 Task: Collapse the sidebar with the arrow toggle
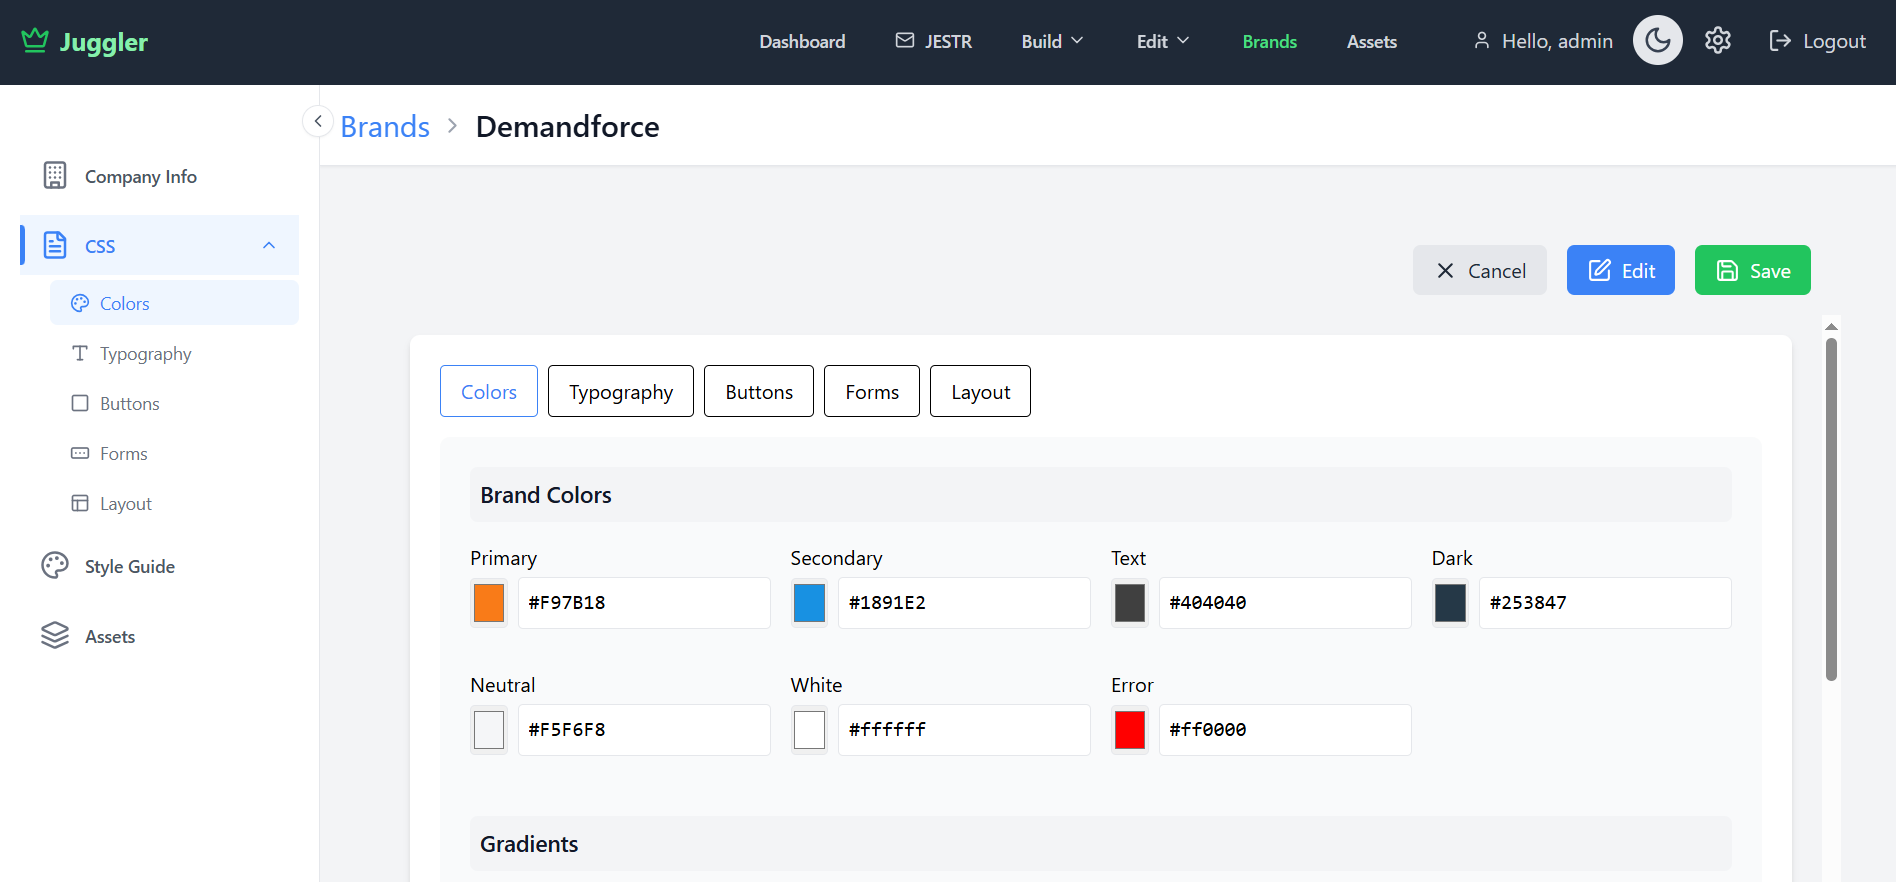(x=318, y=121)
